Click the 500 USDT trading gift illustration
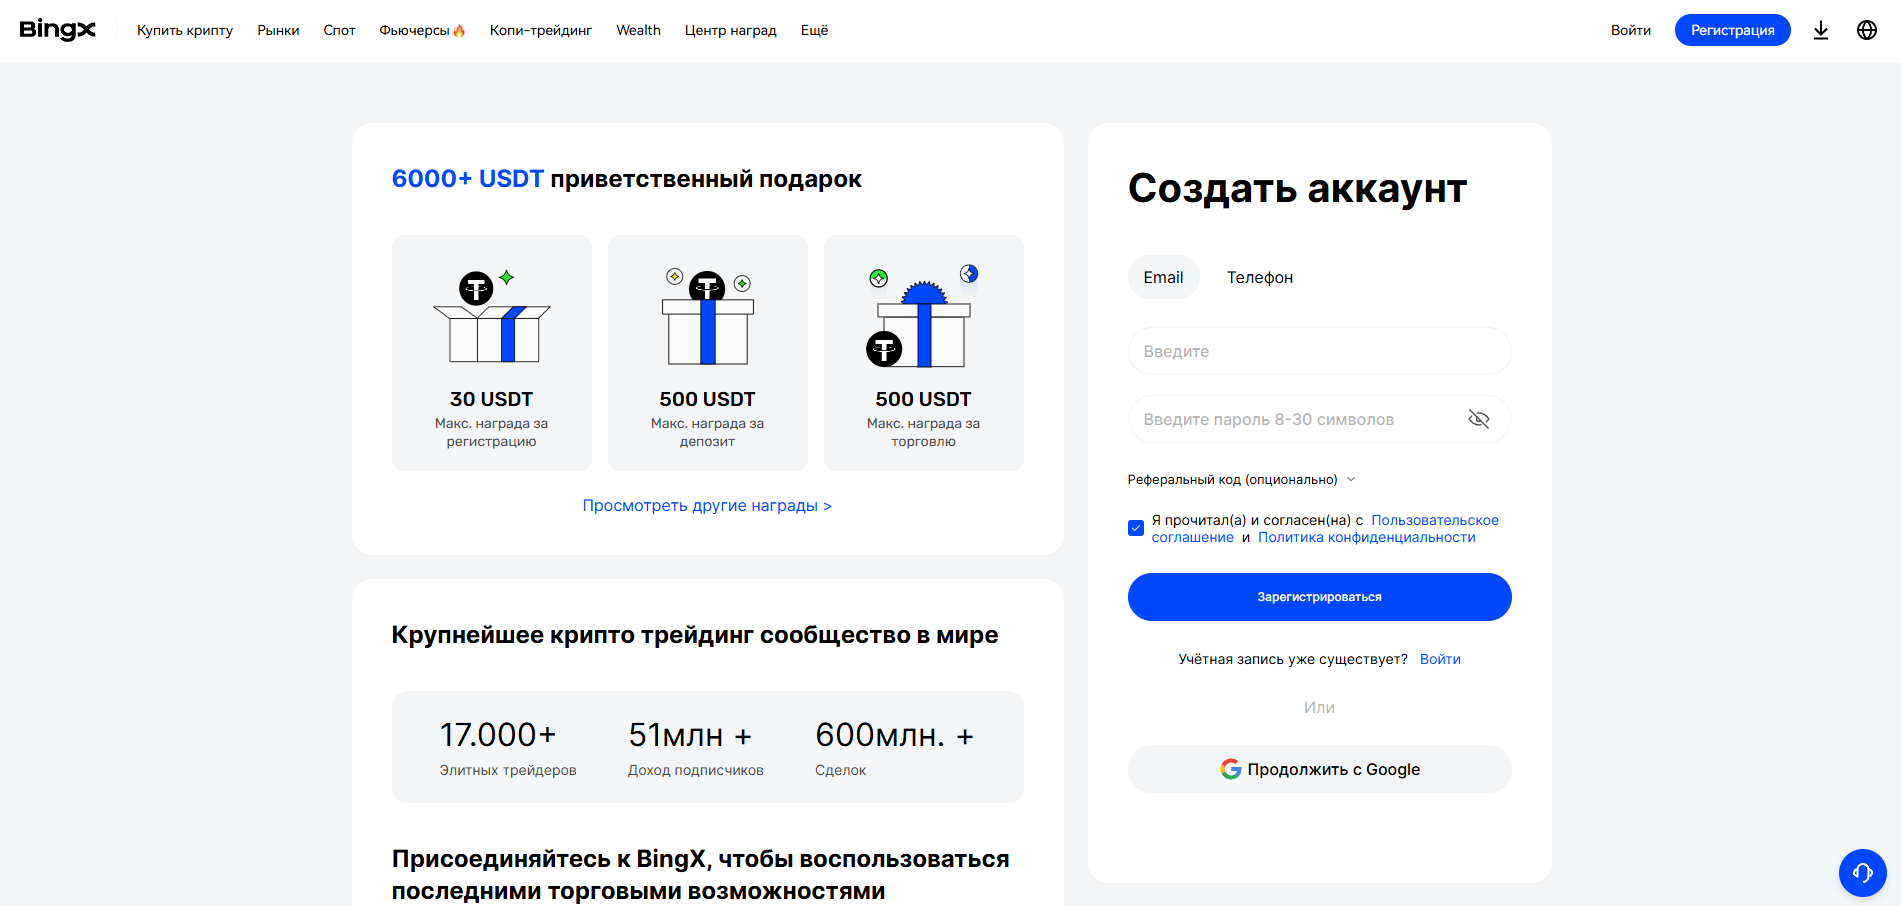This screenshot has width=1901, height=906. (923, 317)
